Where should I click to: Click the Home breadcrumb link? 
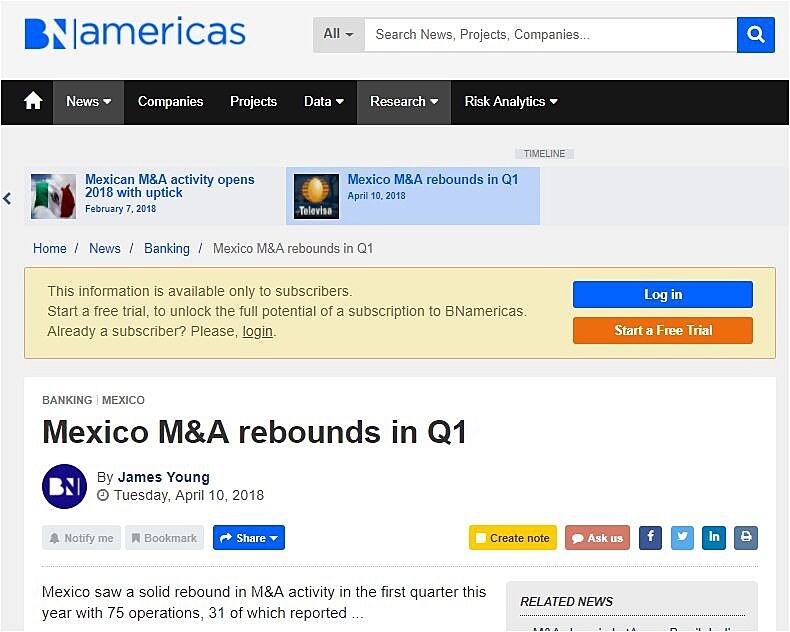(49, 248)
